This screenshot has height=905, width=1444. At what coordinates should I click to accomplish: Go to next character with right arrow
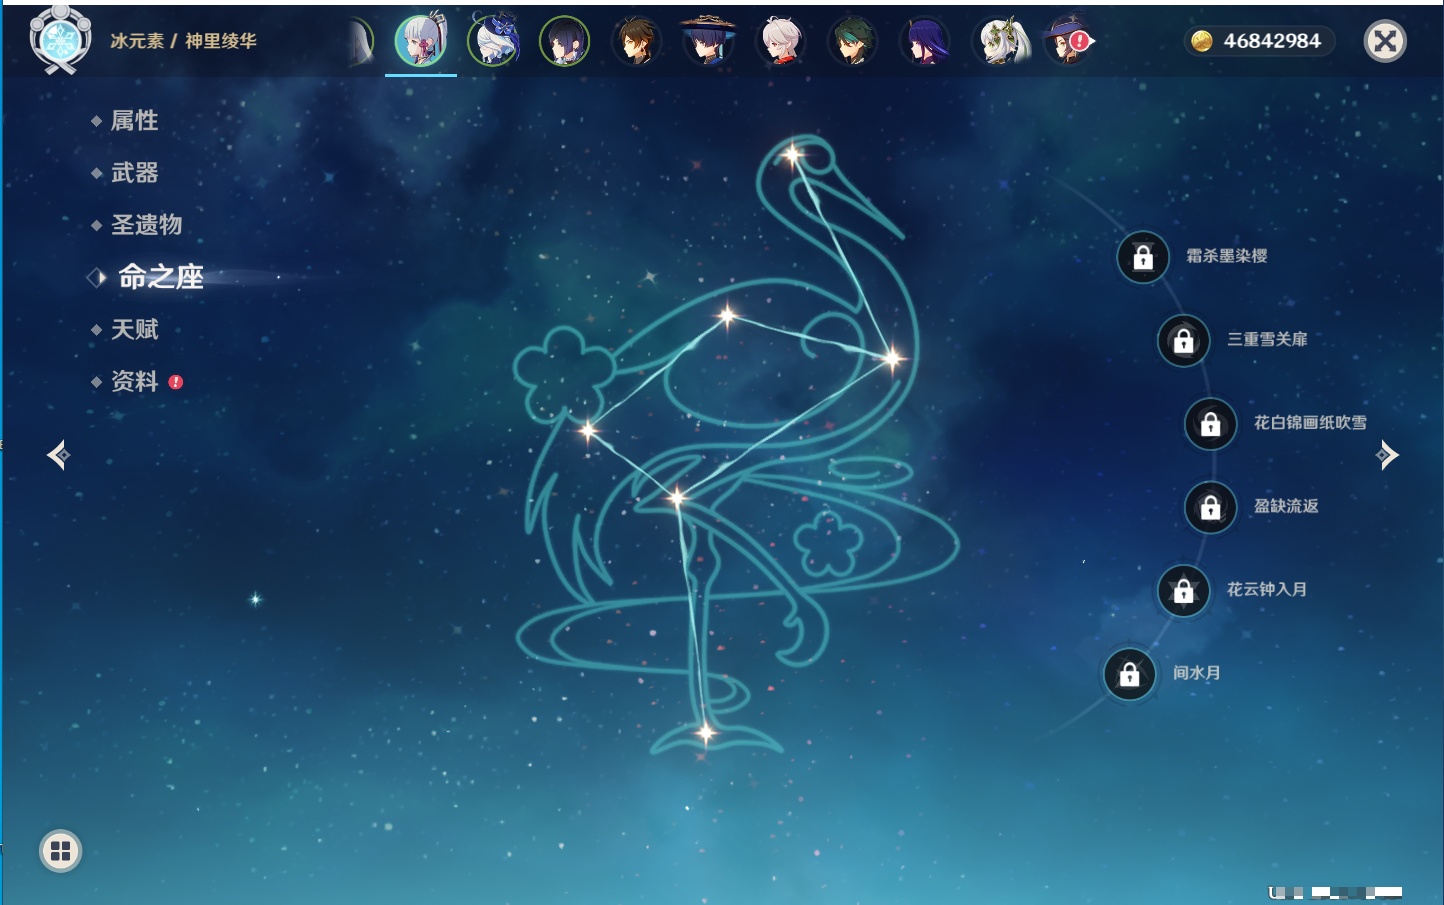coord(1387,455)
